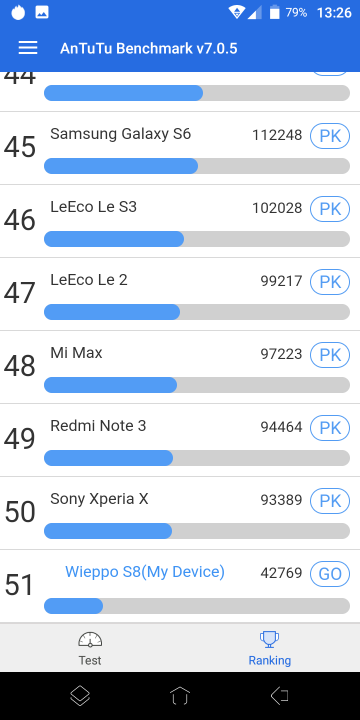Click PK button for LeEco Le S3
The height and width of the screenshot is (720, 360).
[330, 209]
